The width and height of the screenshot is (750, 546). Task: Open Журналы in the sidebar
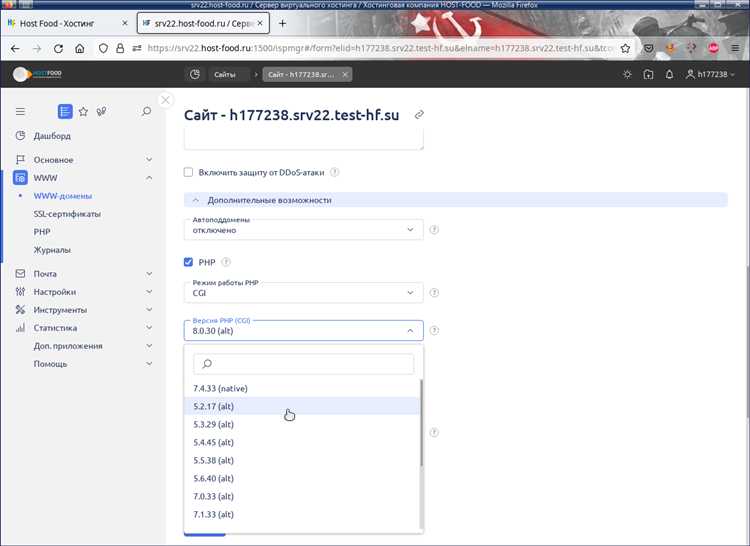click(52, 250)
